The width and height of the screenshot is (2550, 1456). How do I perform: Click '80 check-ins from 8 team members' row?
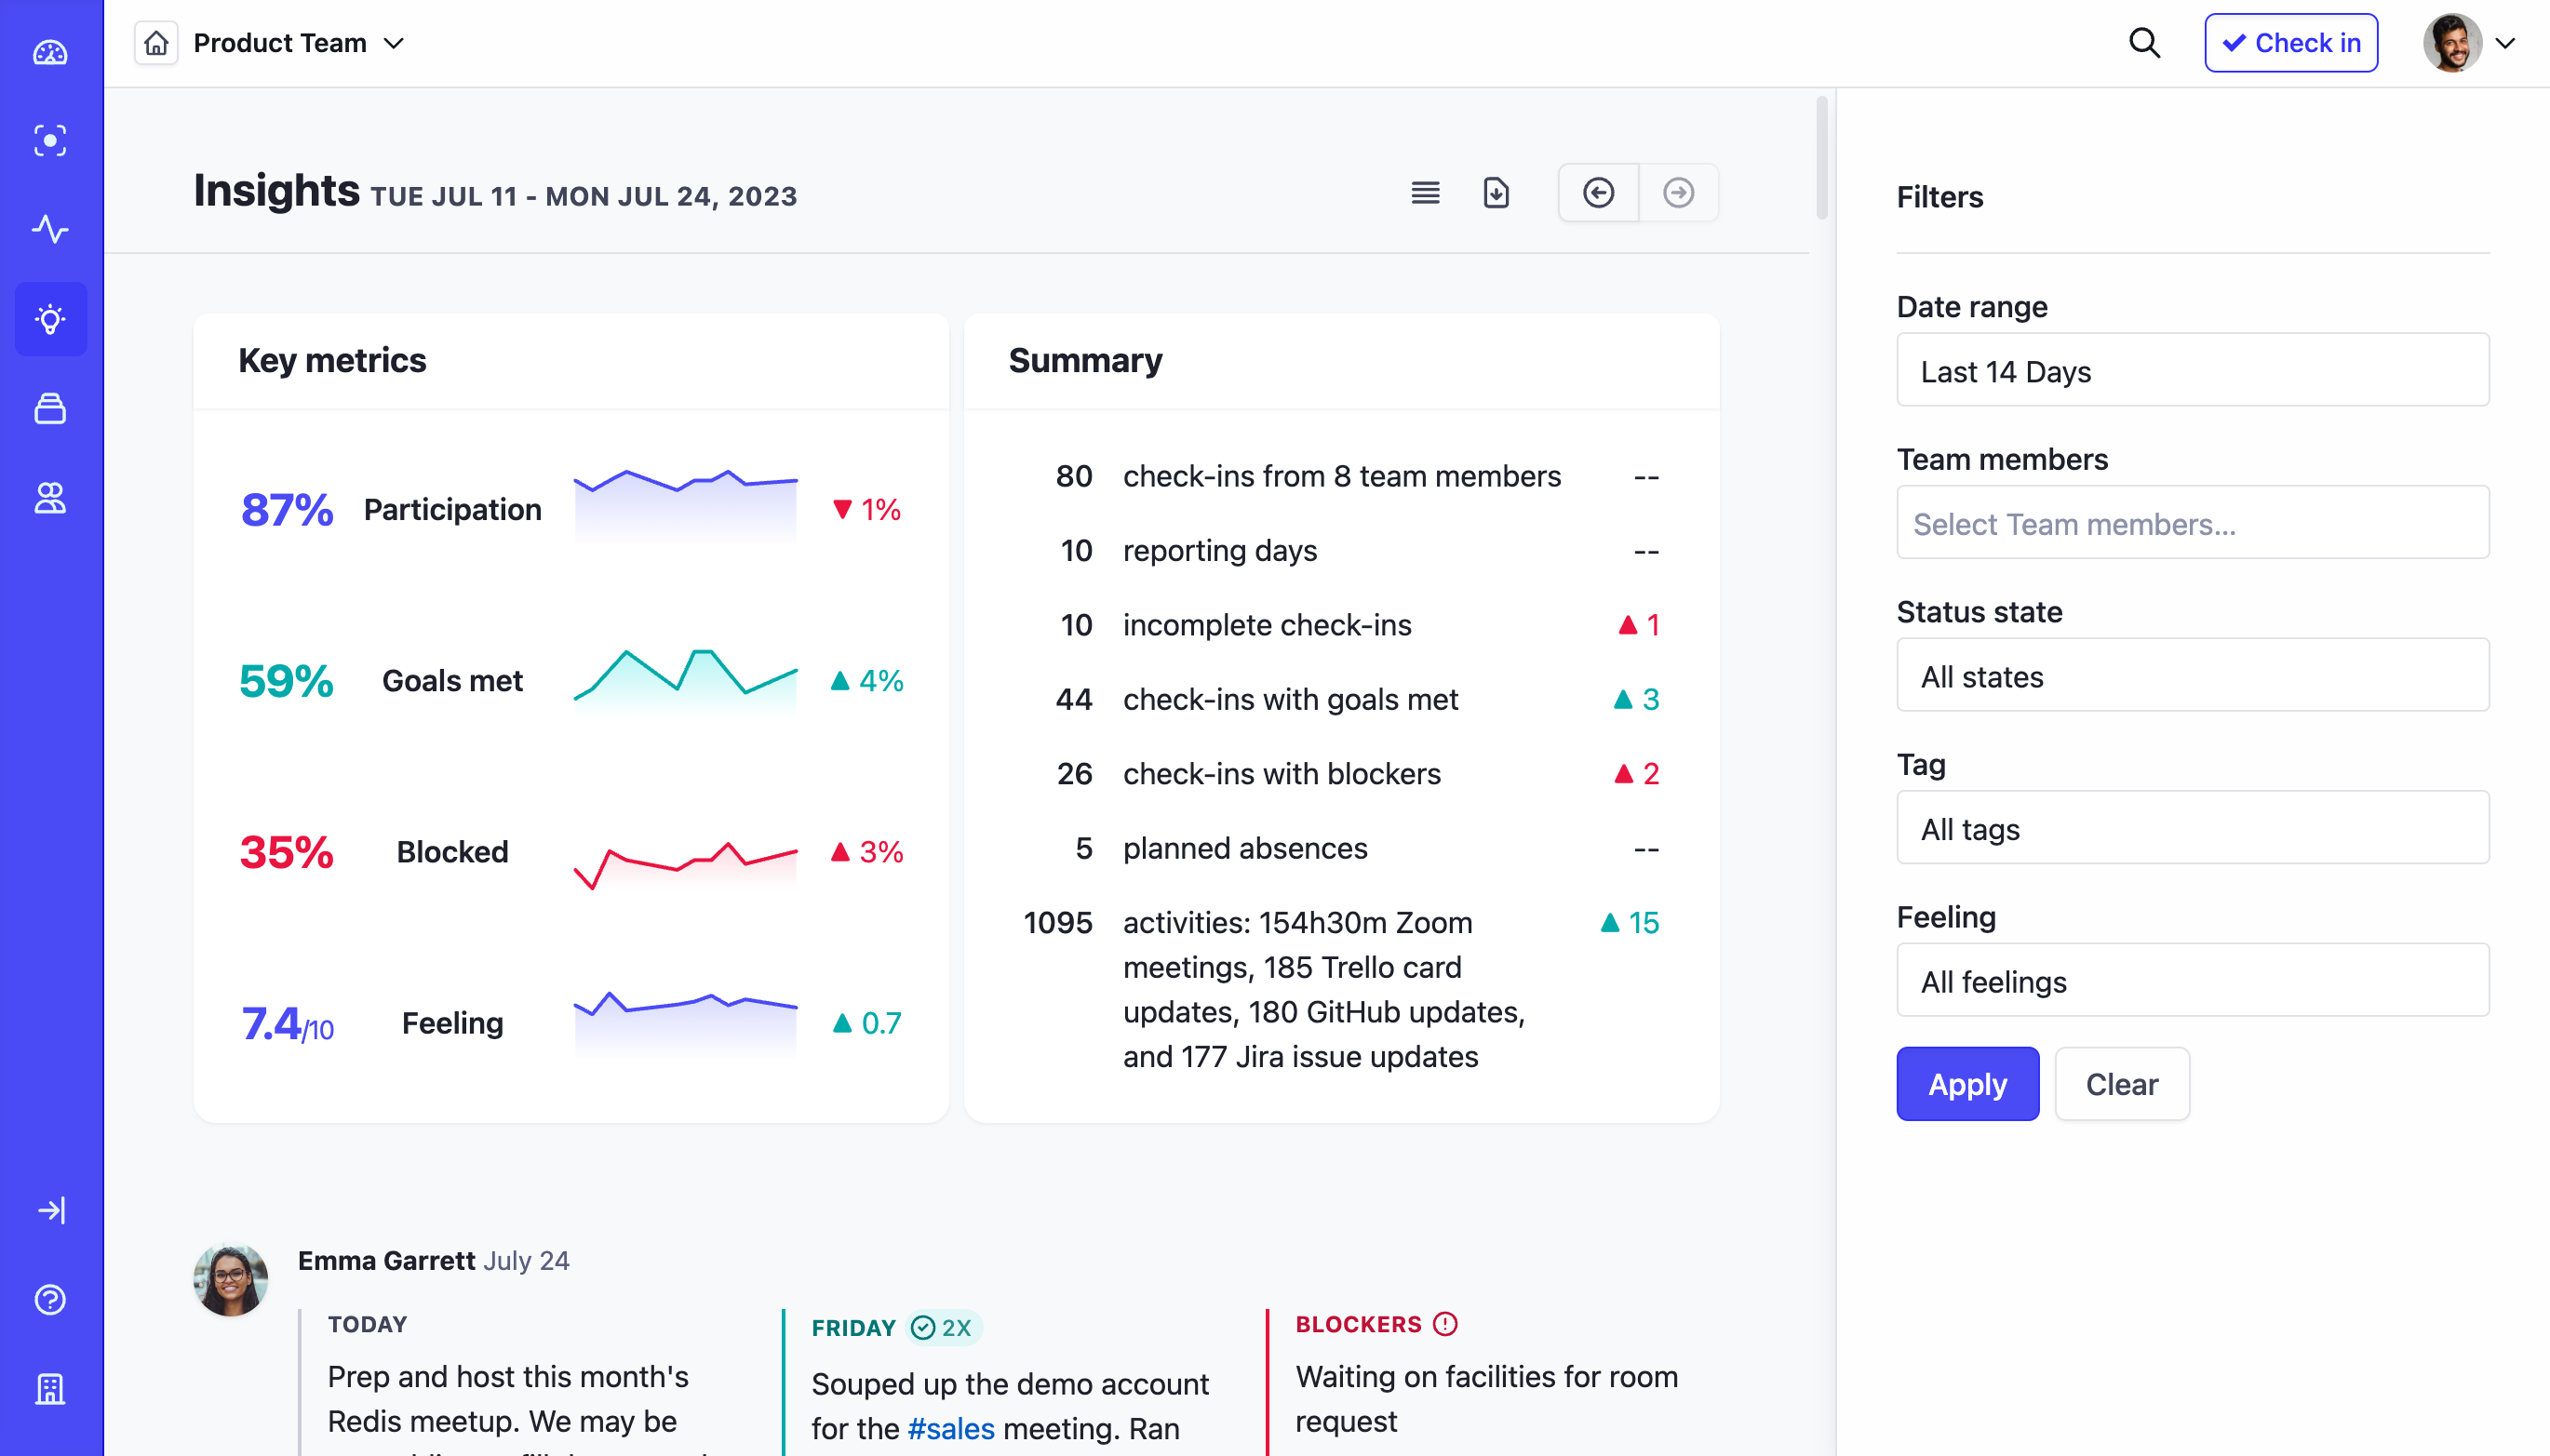point(1341,476)
